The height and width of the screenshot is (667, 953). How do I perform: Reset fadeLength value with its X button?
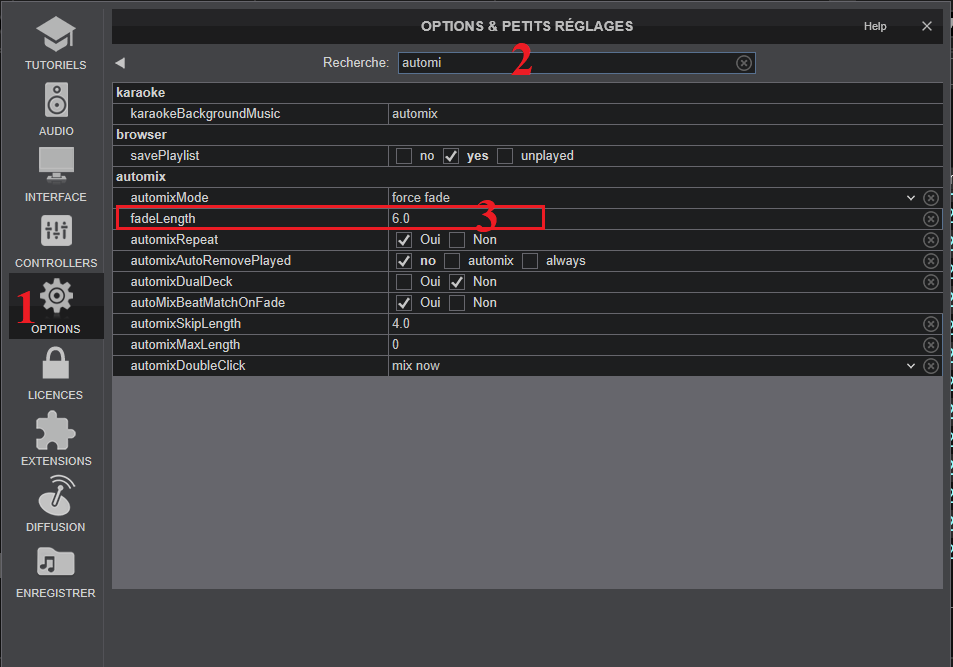(931, 219)
